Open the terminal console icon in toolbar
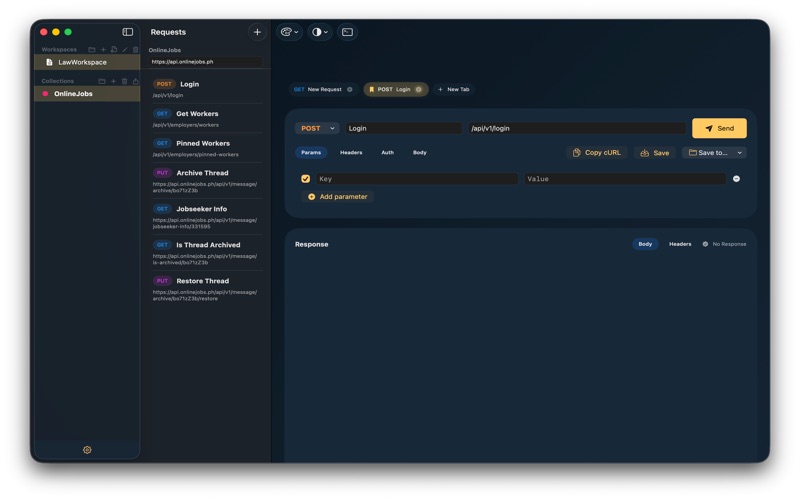Image resolution: width=800 pixels, height=500 pixels. pyautogui.click(x=347, y=32)
